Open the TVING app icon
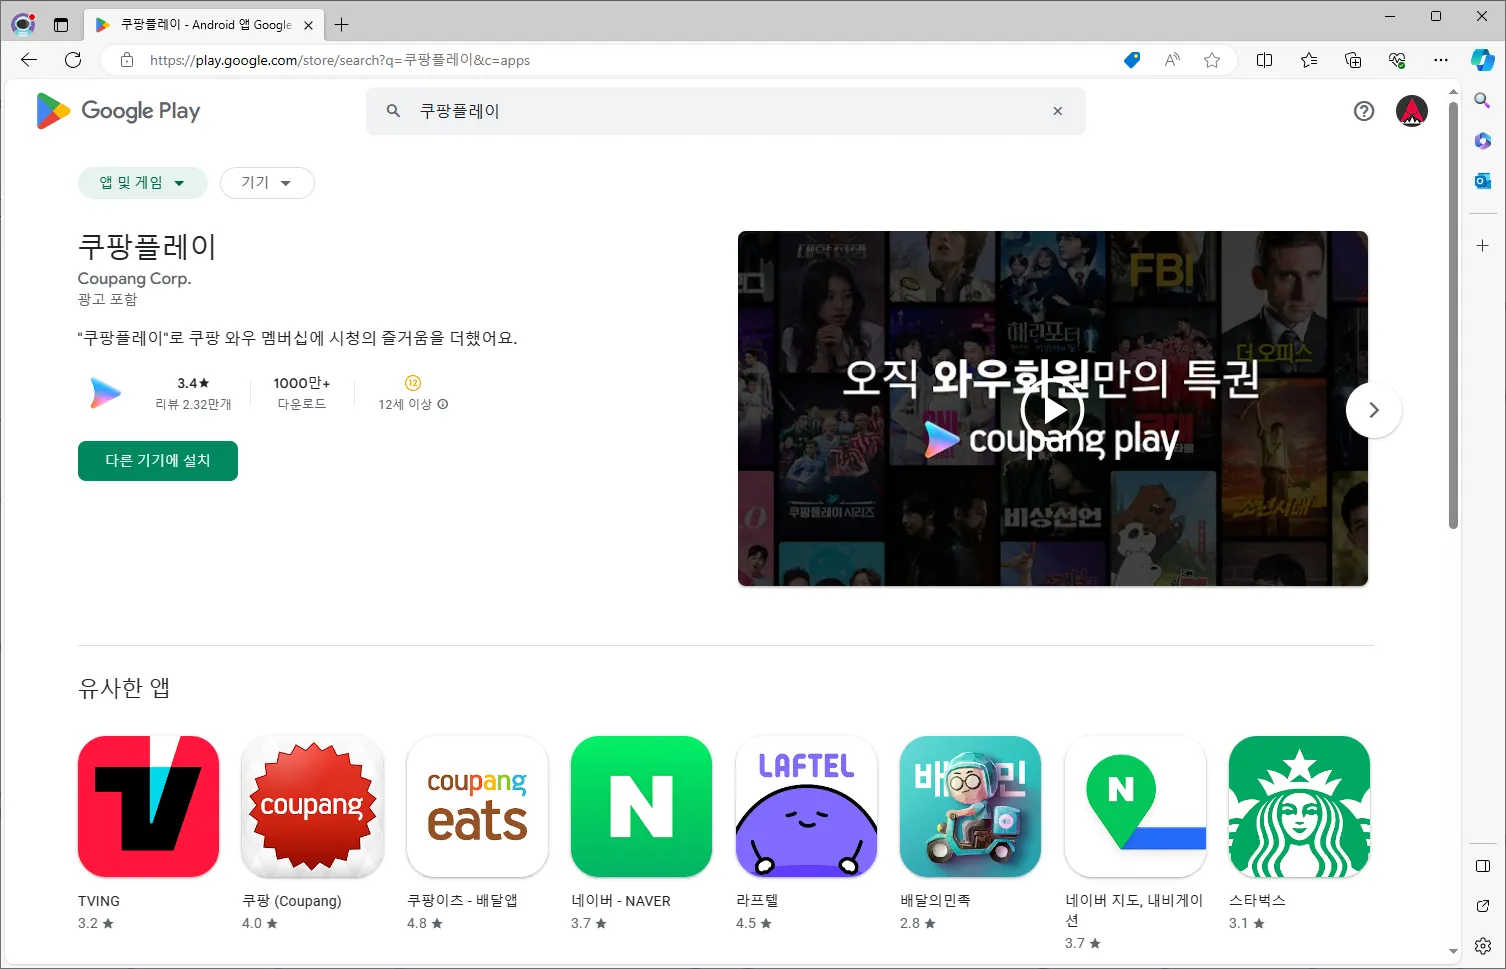The width and height of the screenshot is (1506, 969). point(148,806)
